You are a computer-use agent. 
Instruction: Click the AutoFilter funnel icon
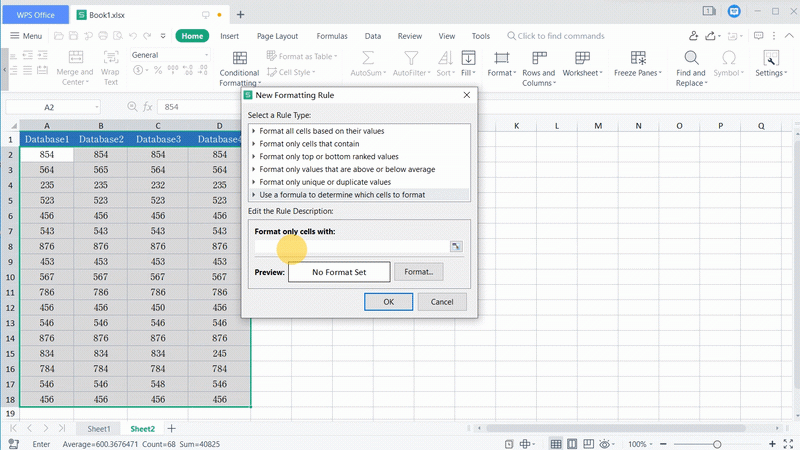click(x=411, y=58)
